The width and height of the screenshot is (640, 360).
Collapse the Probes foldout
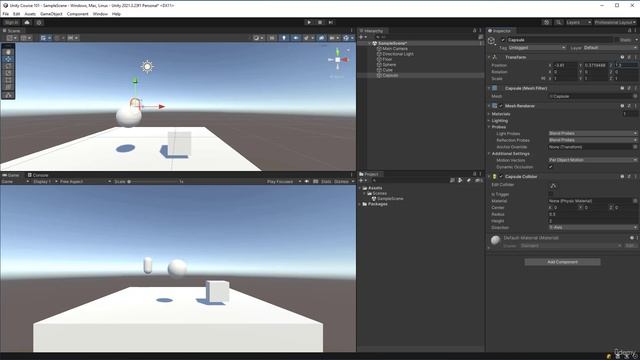pos(489,127)
